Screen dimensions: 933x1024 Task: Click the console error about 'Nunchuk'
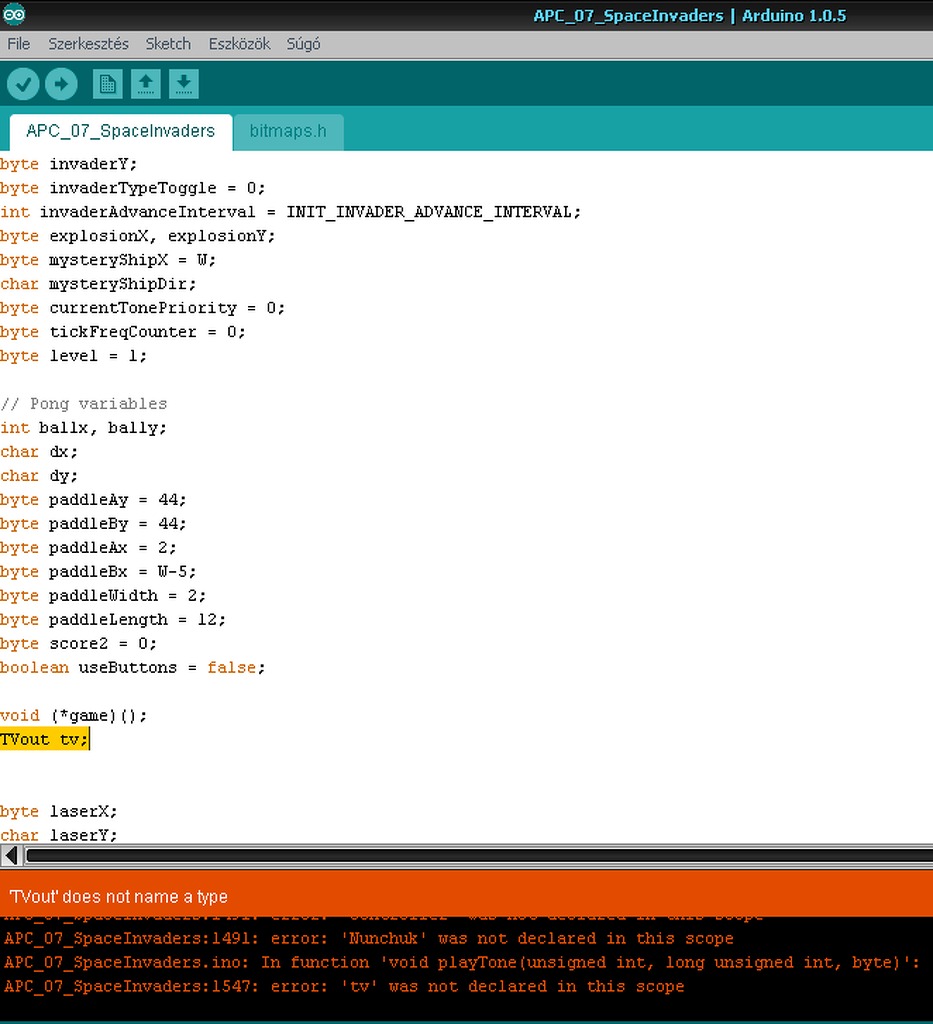369,938
